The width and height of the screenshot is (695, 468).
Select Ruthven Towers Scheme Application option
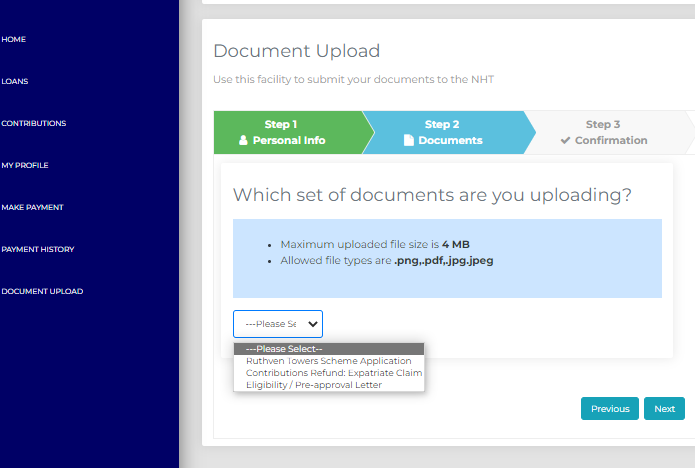coord(328,361)
